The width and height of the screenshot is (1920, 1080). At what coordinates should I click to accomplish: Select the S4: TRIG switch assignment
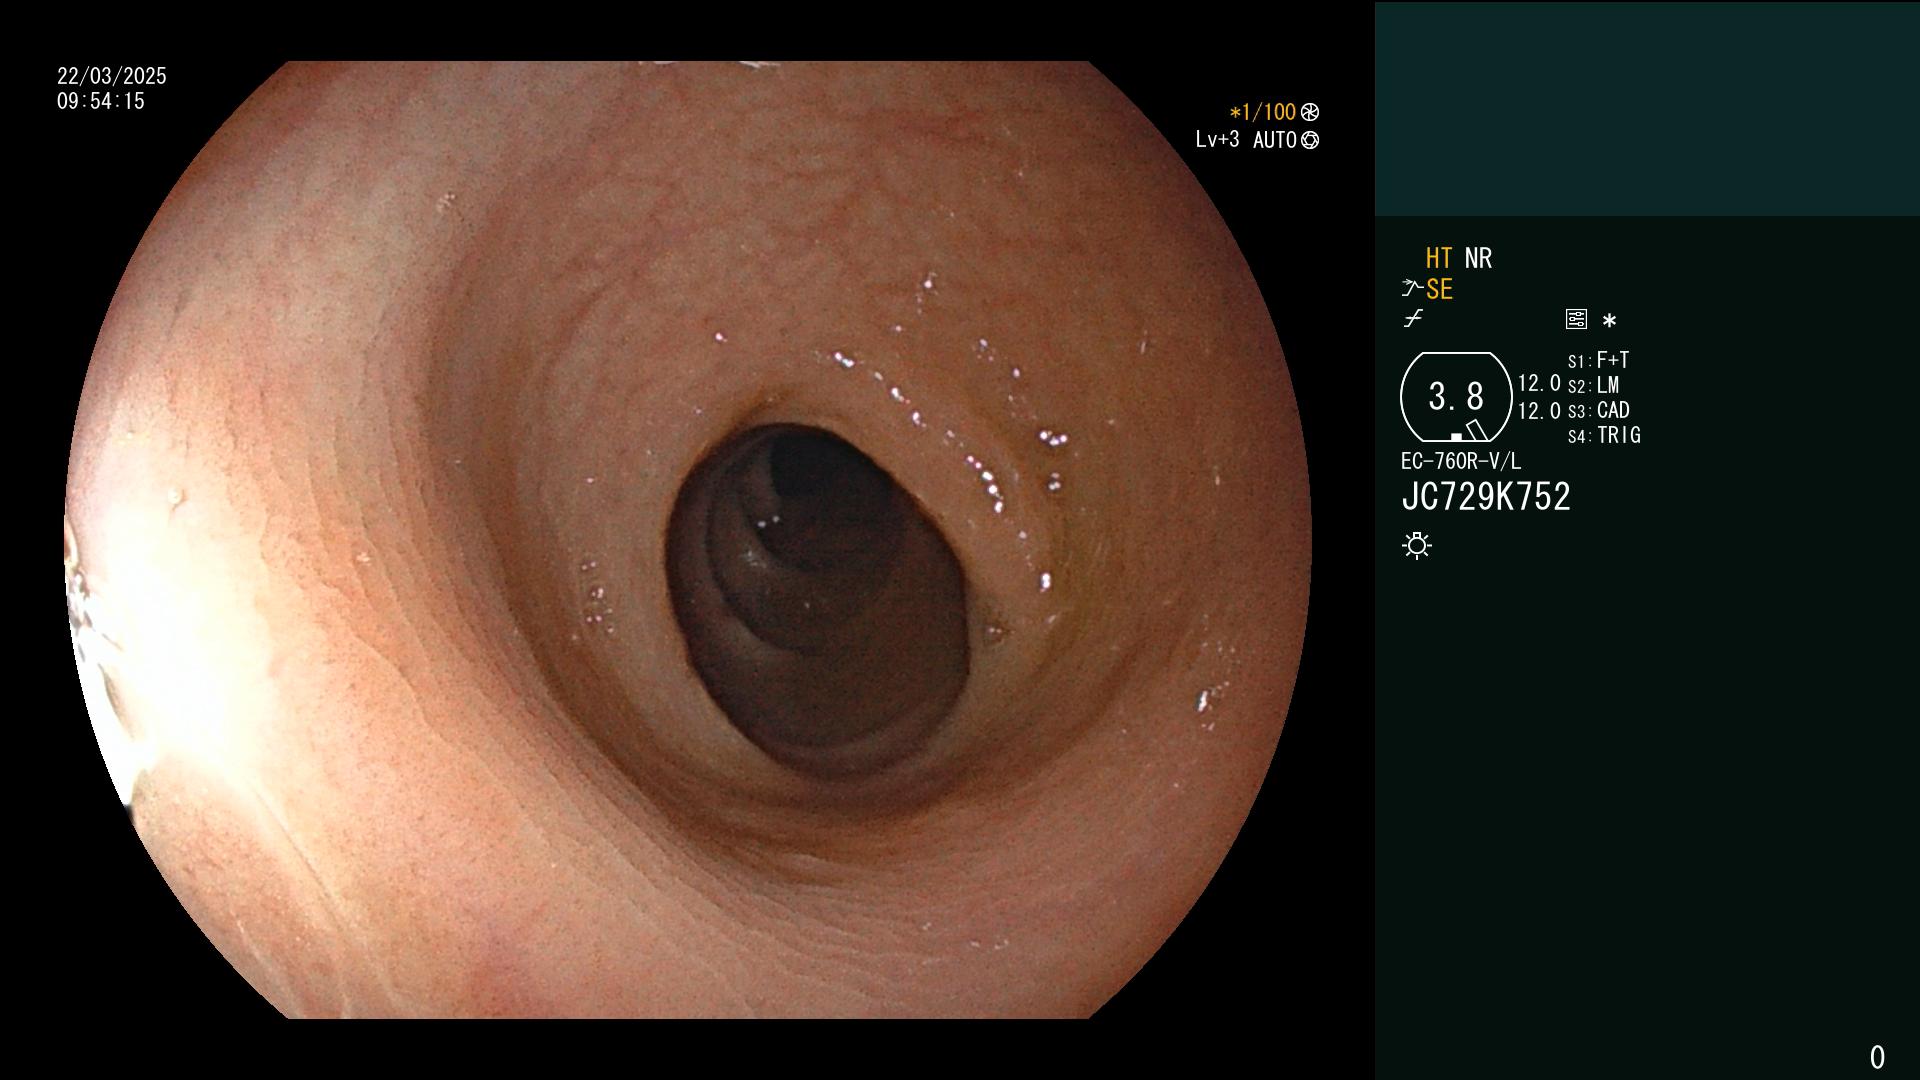pos(1604,435)
